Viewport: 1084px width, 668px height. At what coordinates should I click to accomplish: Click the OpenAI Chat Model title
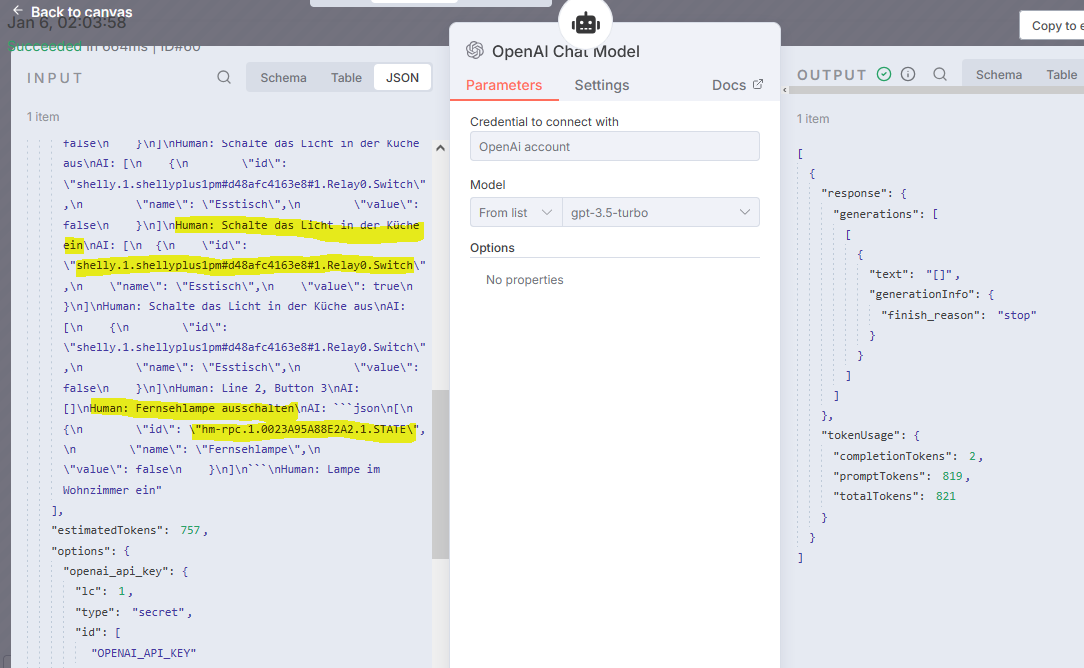(566, 51)
